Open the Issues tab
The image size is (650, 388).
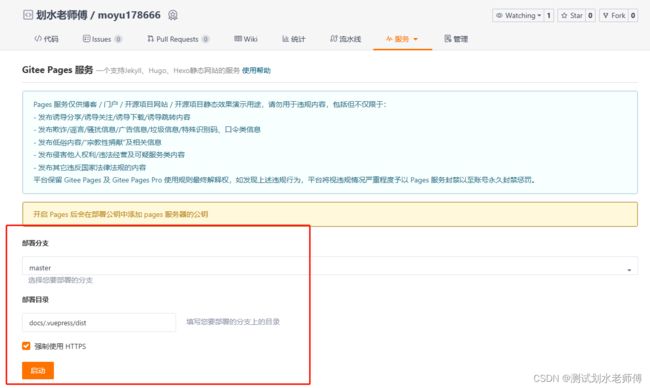click(x=102, y=39)
